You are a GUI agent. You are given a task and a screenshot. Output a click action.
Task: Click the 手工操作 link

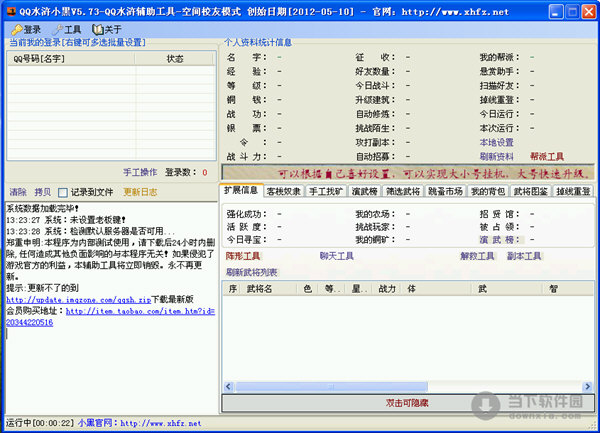(x=140, y=172)
